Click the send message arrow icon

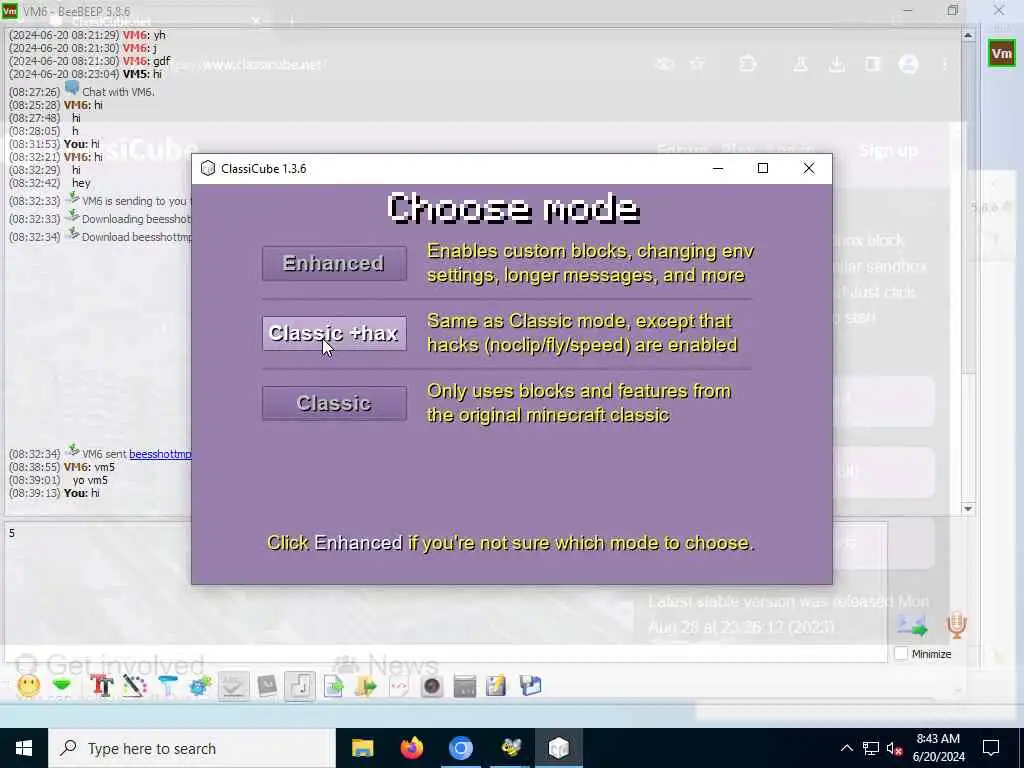click(912, 625)
